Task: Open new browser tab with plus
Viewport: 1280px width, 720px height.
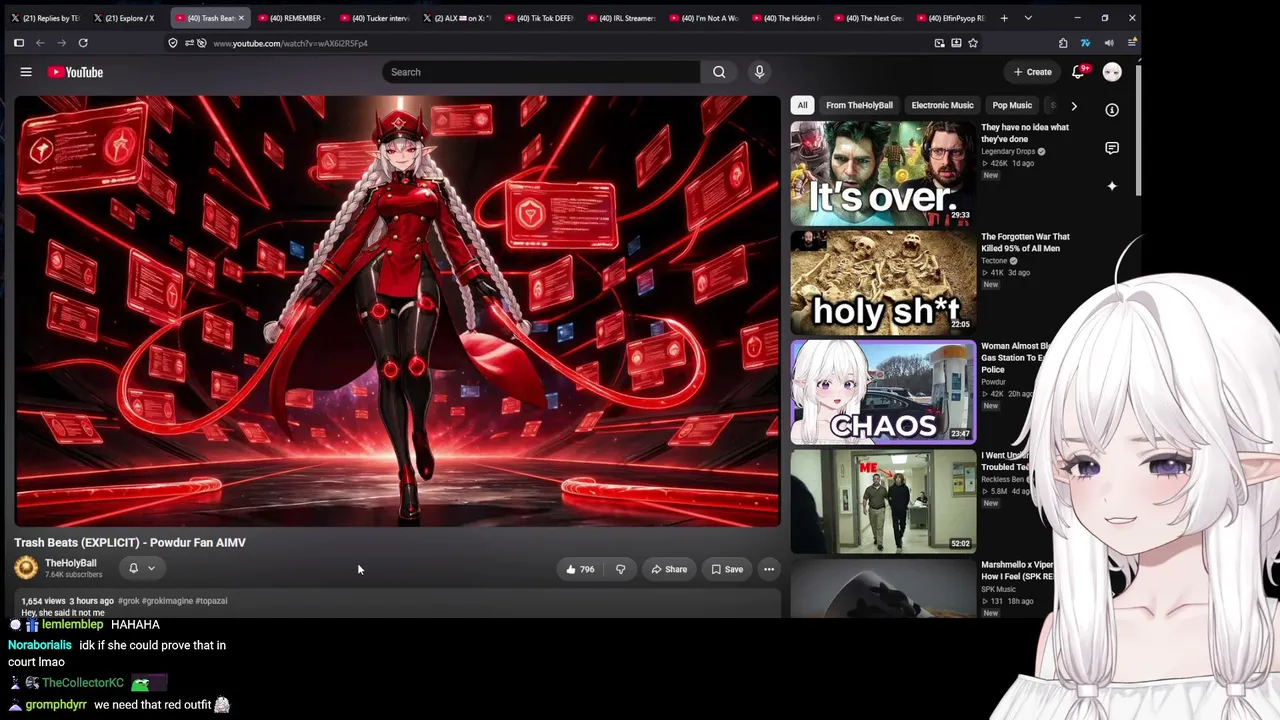Action: pos(1004,18)
